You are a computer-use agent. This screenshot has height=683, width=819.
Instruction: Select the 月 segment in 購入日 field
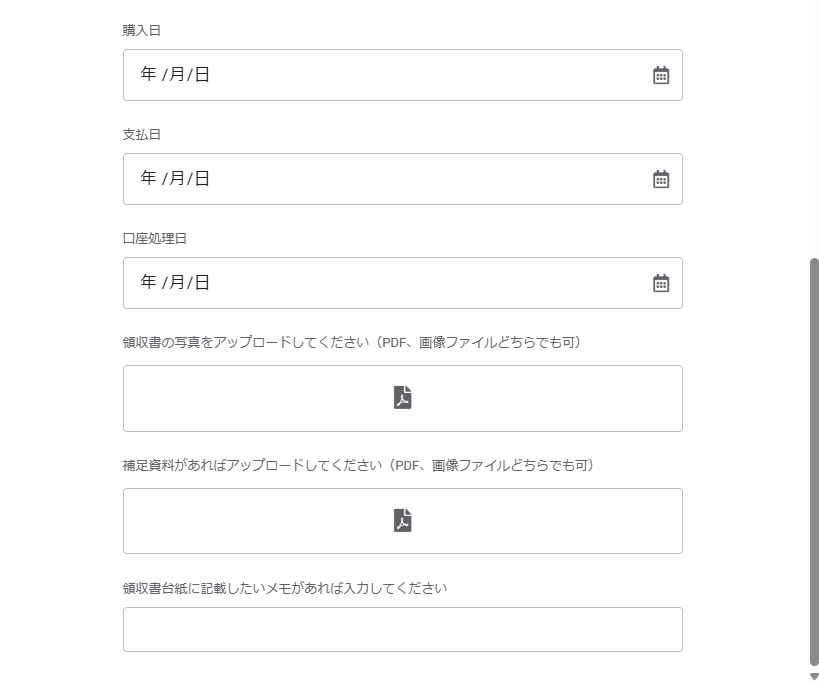coord(177,74)
